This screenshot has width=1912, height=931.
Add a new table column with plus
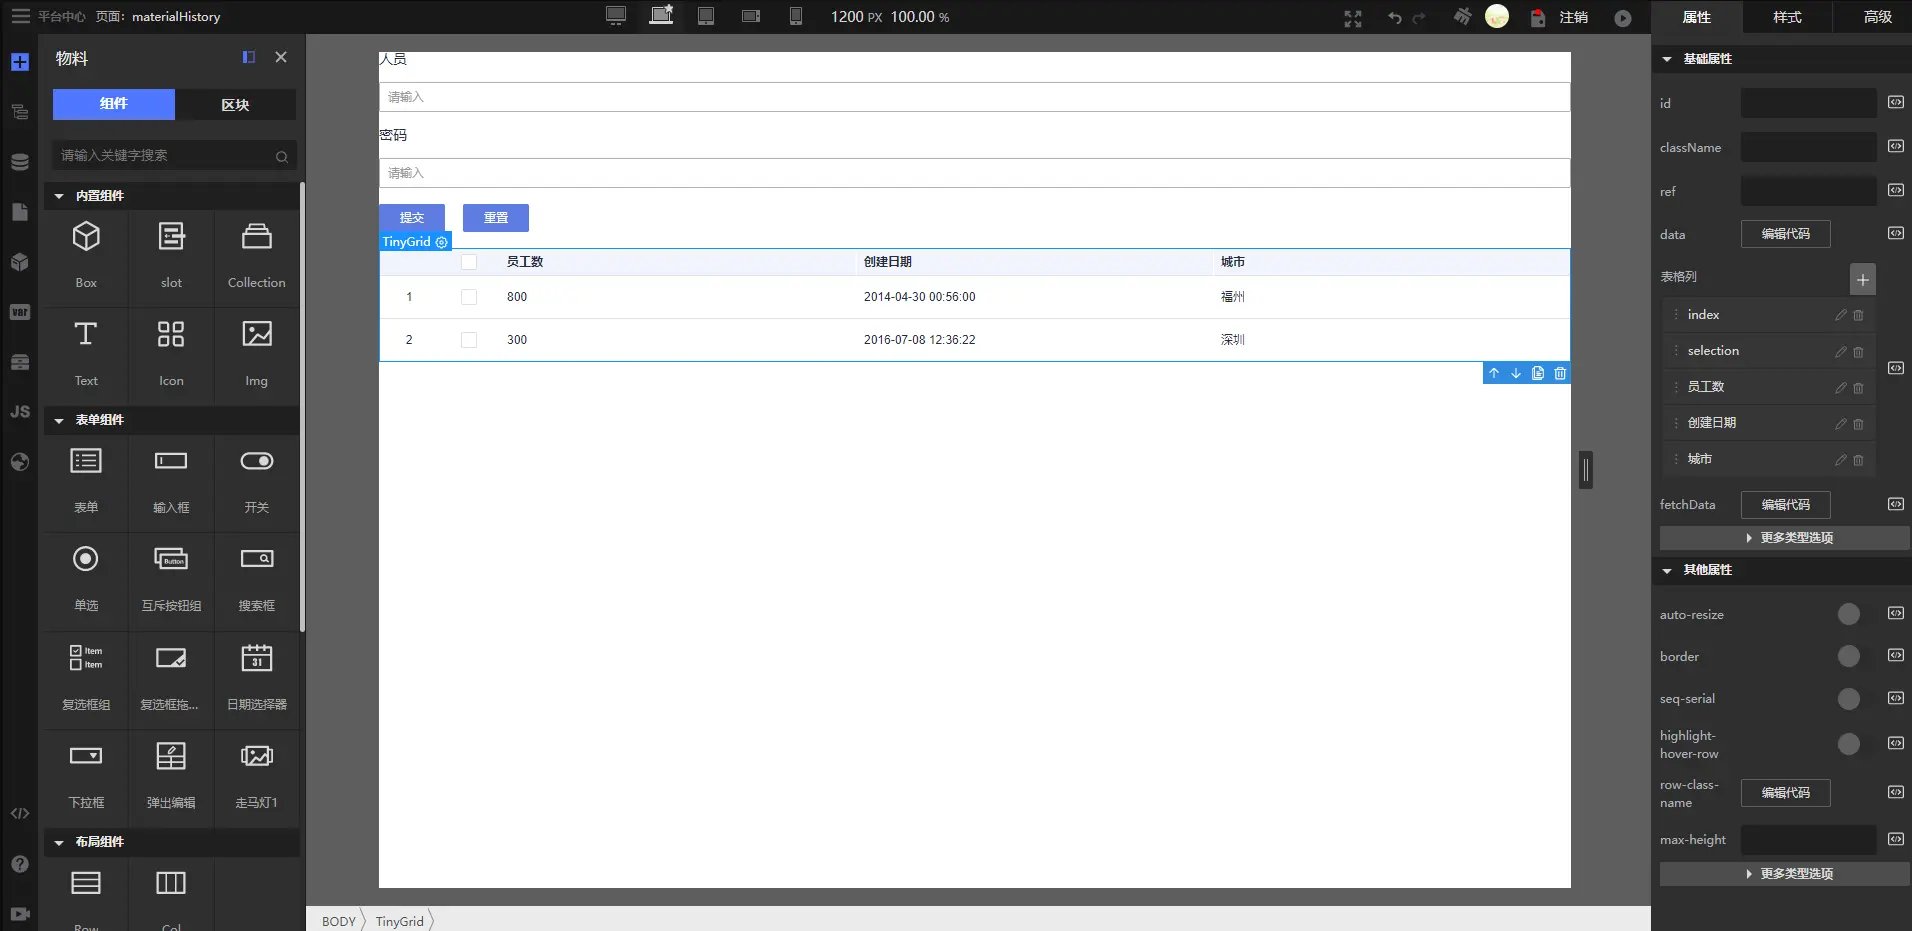(x=1862, y=279)
